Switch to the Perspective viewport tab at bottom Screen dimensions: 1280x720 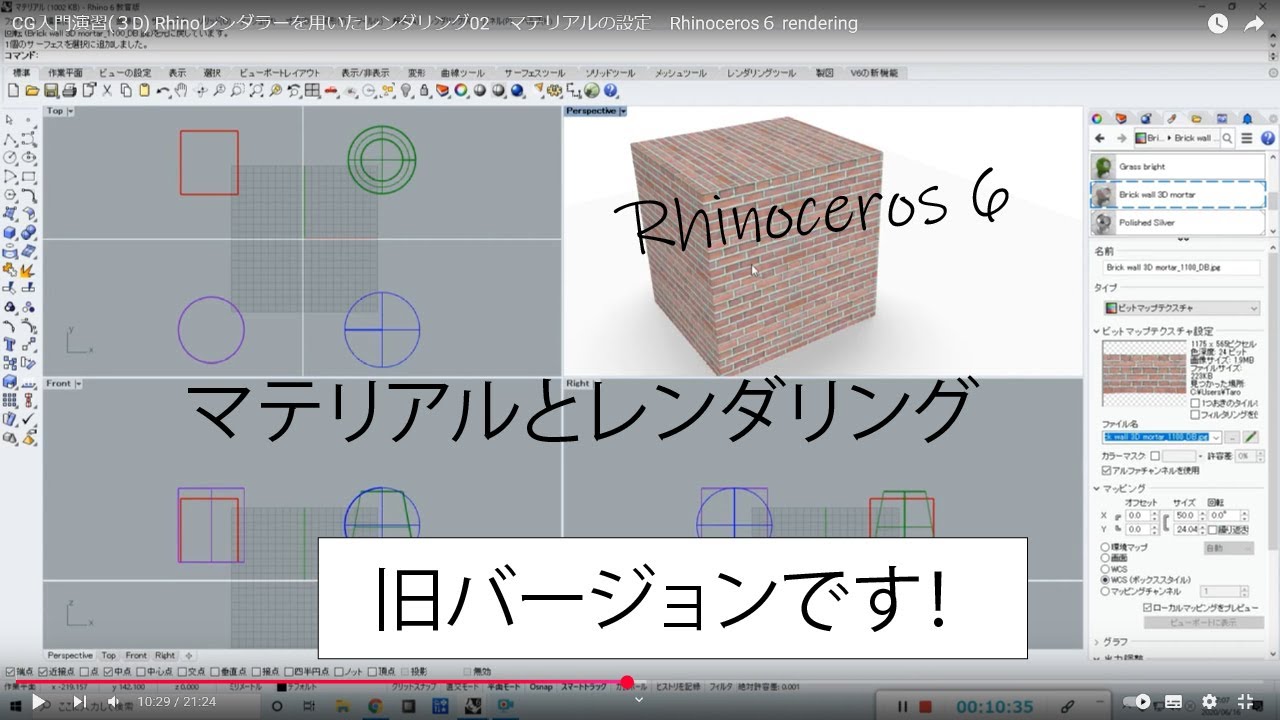[70, 656]
